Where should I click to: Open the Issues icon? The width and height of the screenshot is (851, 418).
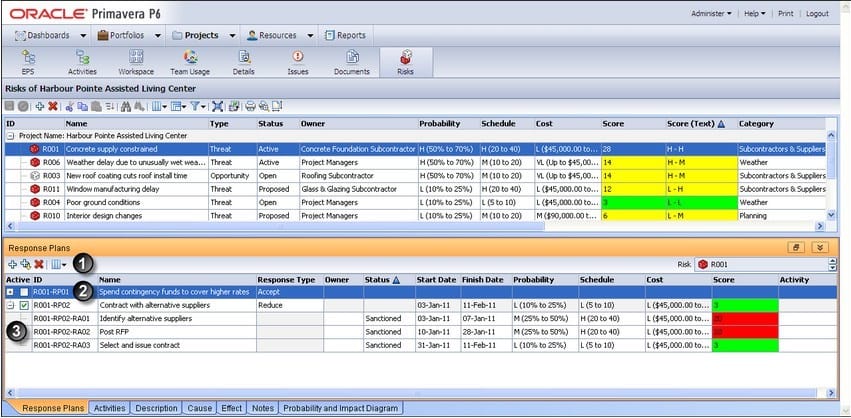298,61
